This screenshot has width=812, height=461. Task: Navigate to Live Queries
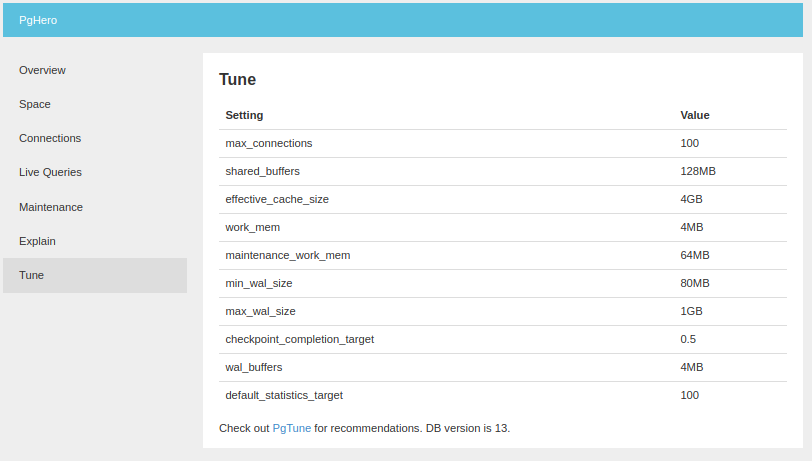(50, 172)
